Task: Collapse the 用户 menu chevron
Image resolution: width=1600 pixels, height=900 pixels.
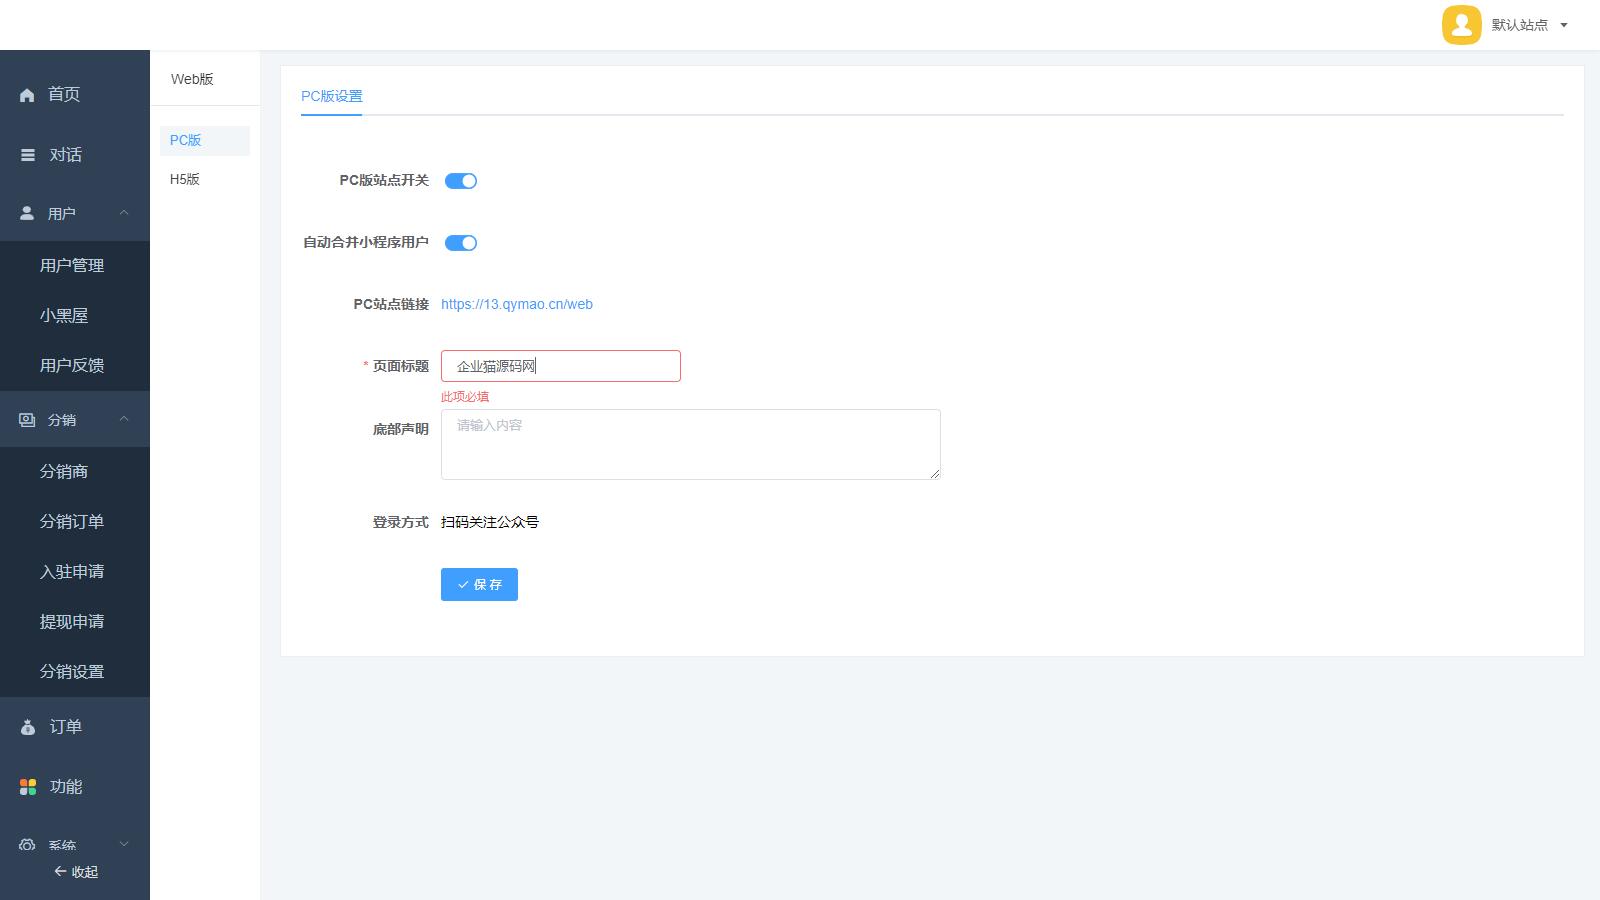Action: 124,213
